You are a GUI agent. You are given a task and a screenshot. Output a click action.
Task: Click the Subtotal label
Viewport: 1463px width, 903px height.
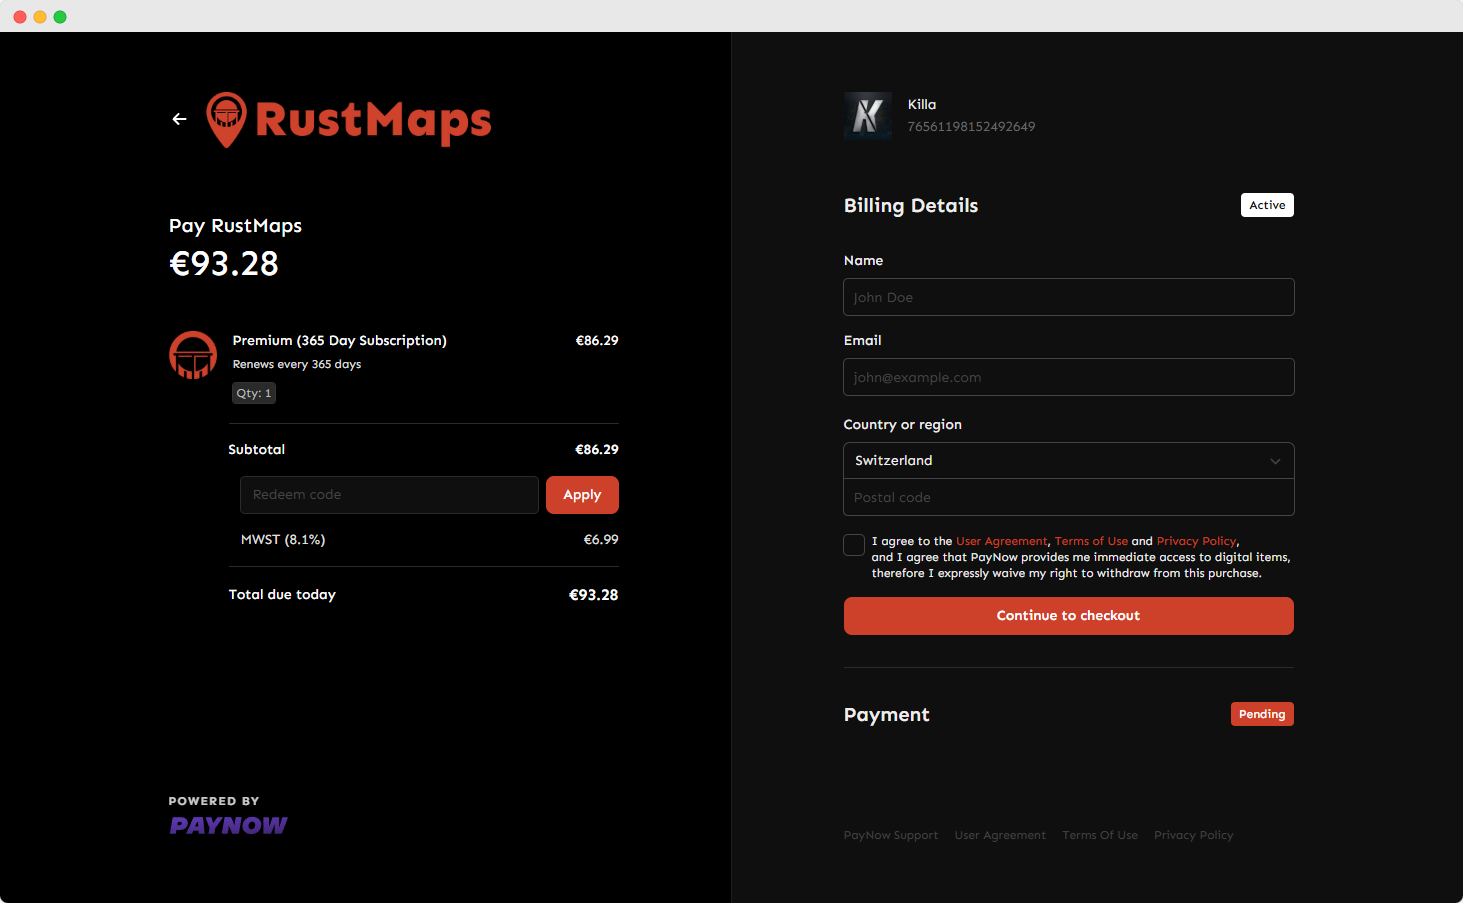[257, 450]
